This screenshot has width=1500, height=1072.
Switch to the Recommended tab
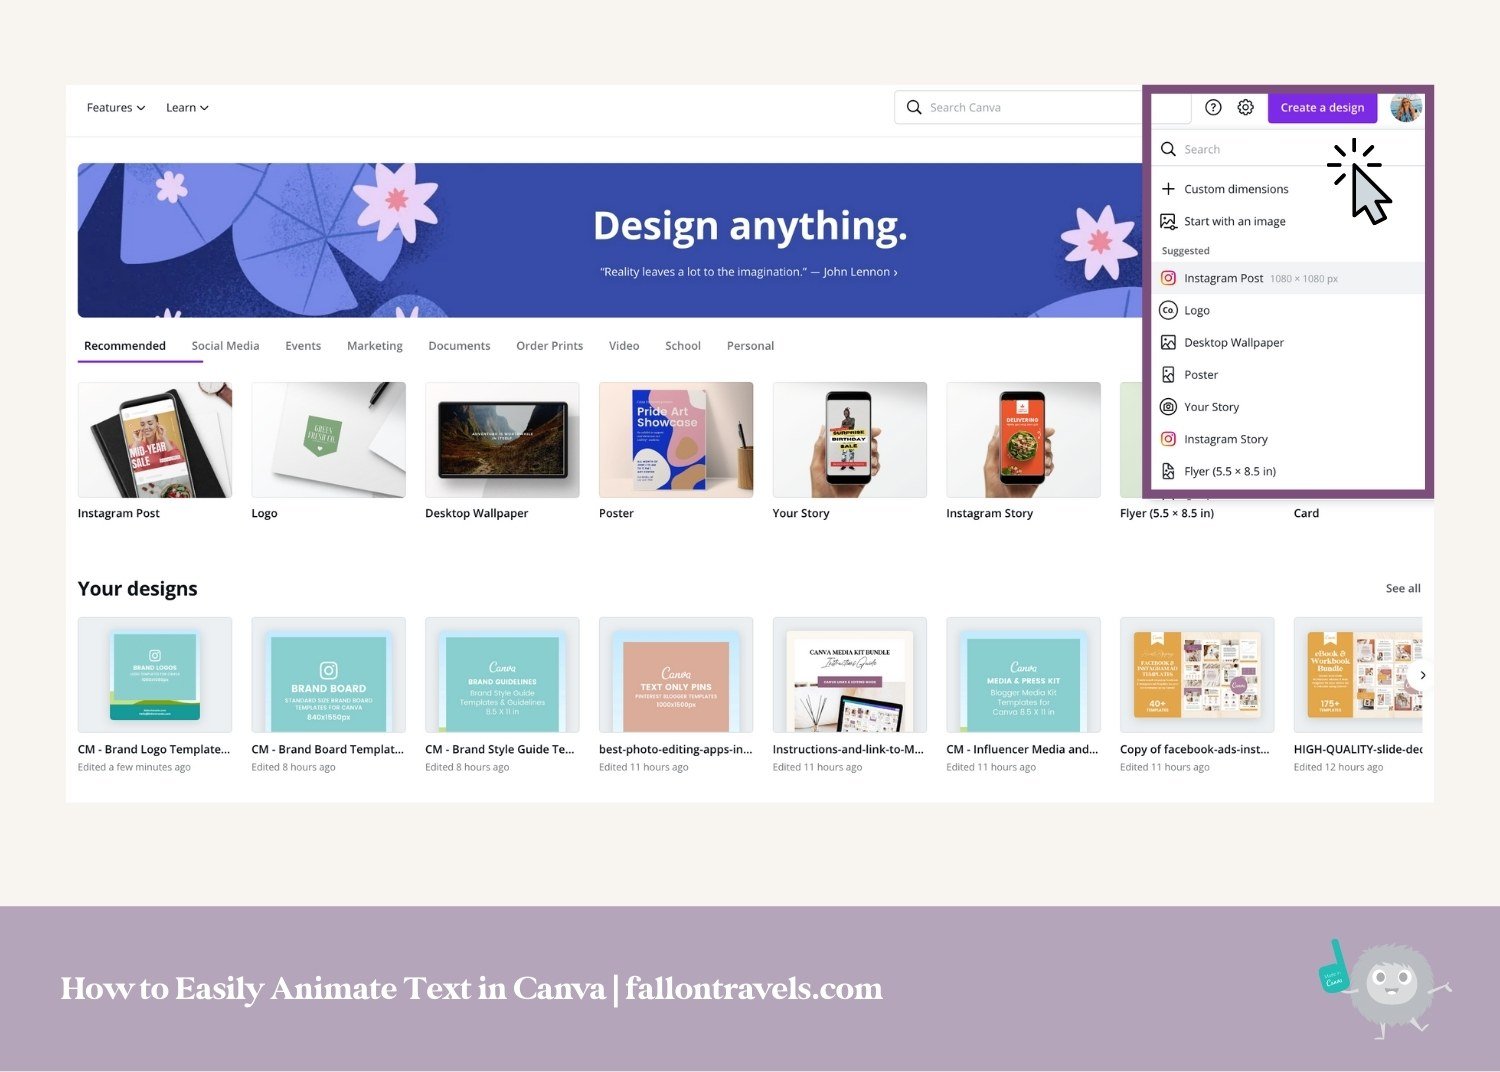[x=125, y=346]
